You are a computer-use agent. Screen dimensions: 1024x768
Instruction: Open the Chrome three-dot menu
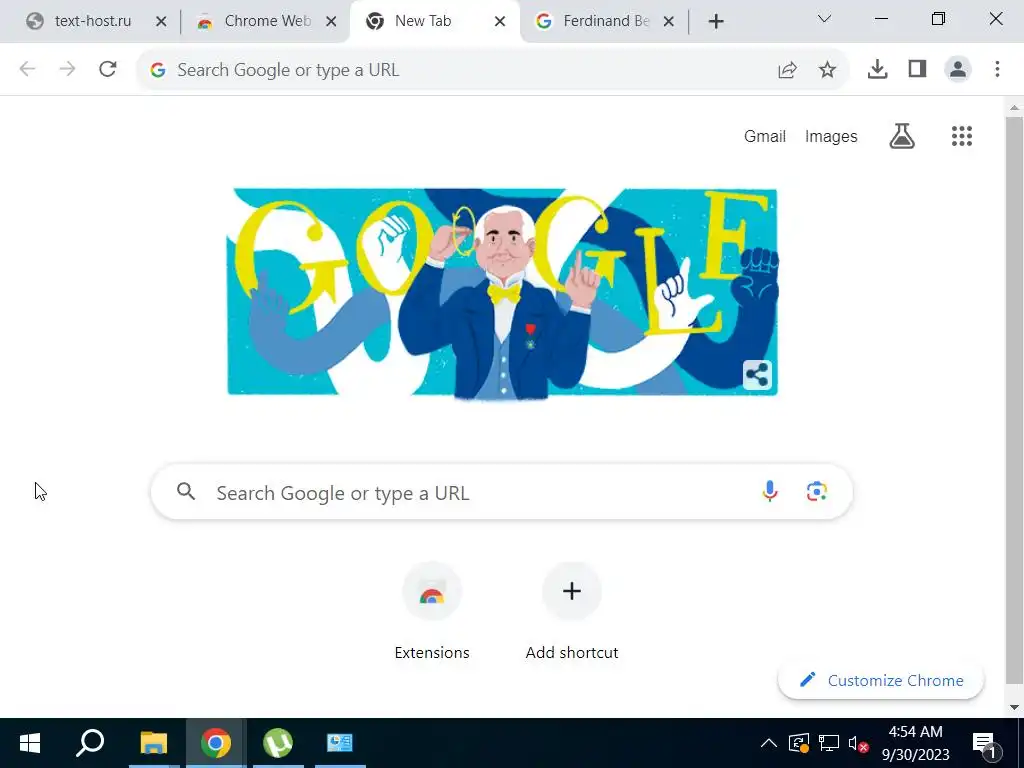click(x=997, y=69)
